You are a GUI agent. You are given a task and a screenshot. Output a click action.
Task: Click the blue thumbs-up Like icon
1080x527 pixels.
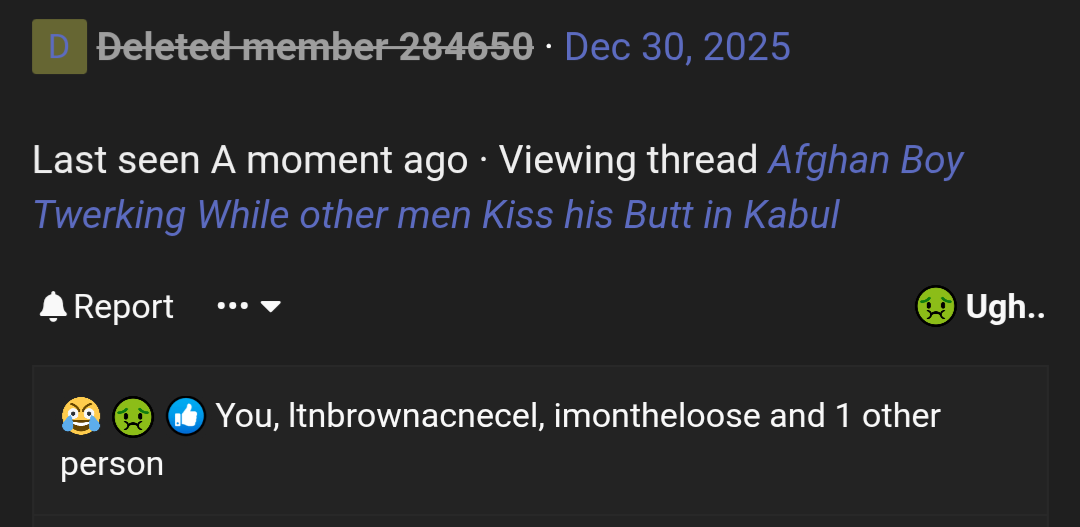tap(186, 415)
